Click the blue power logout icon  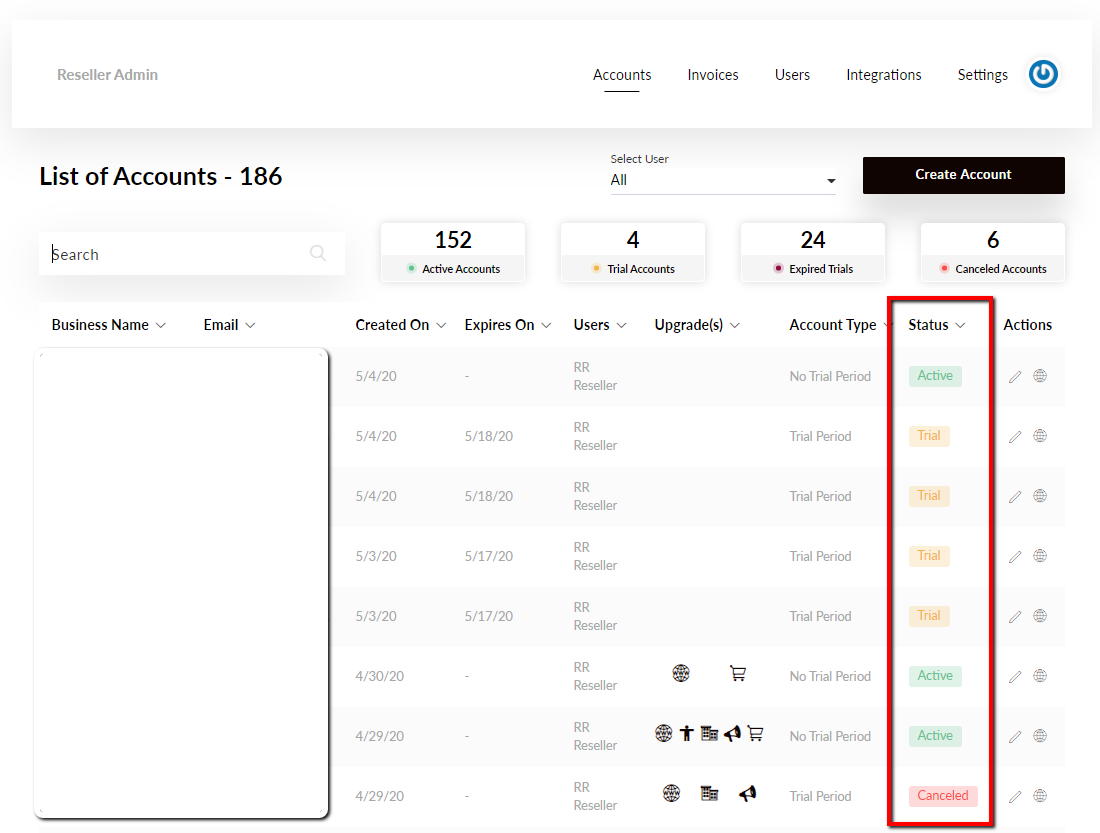[1042, 74]
